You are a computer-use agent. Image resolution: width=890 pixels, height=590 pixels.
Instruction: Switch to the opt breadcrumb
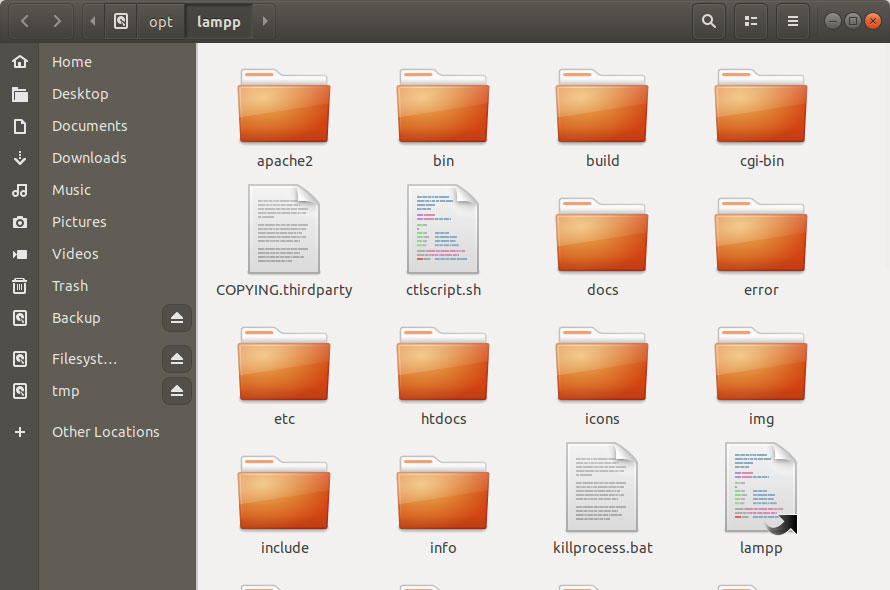tap(160, 20)
